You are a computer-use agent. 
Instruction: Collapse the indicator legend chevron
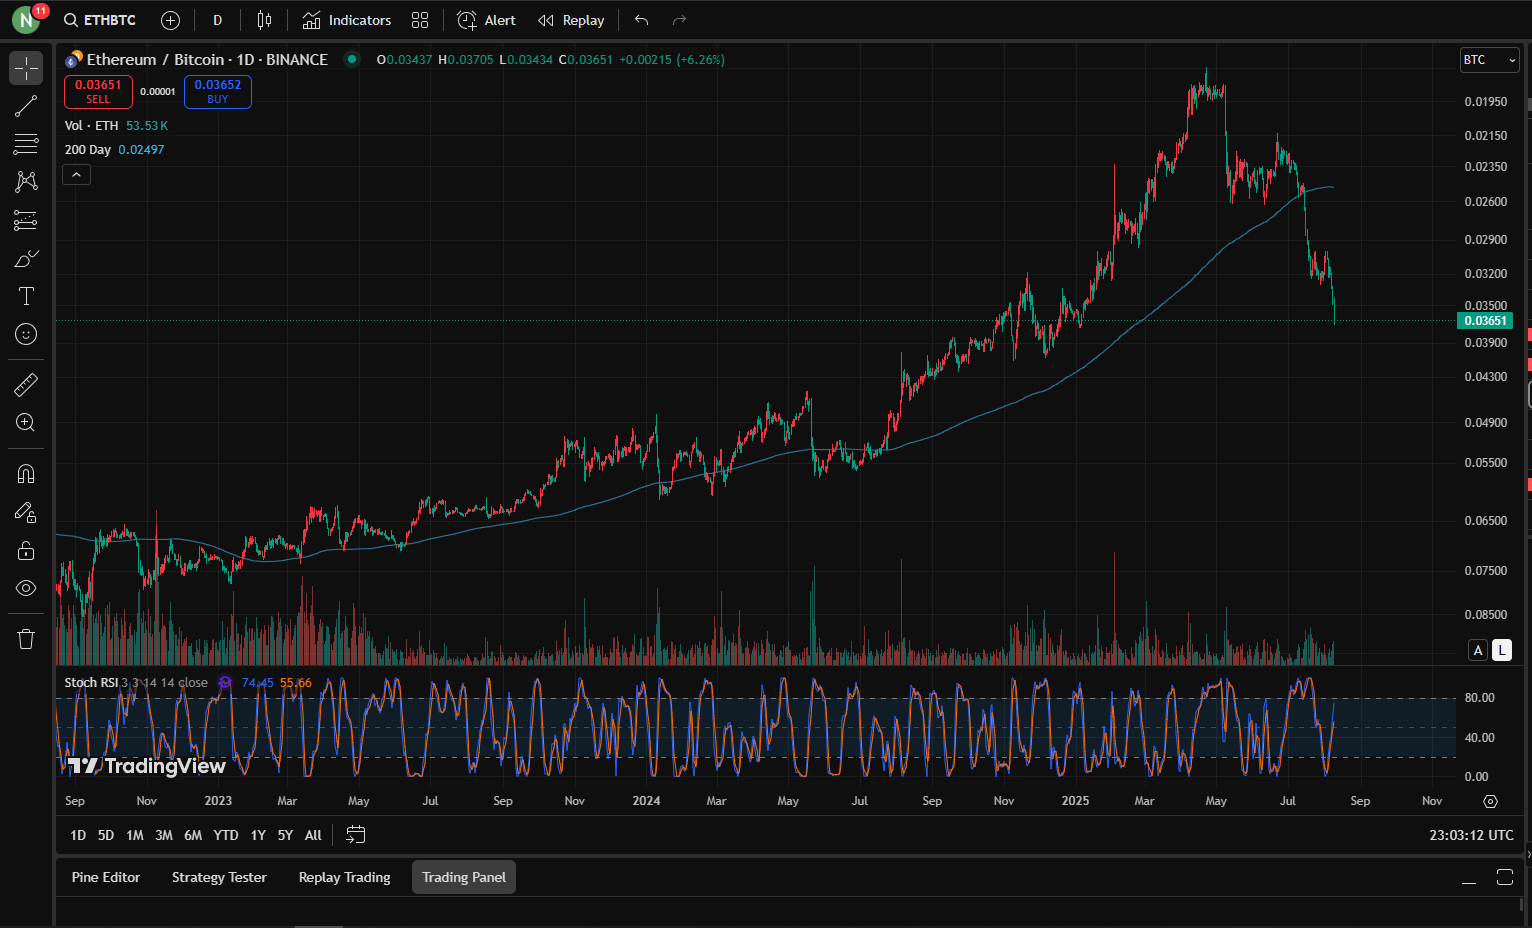pos(77,175)
